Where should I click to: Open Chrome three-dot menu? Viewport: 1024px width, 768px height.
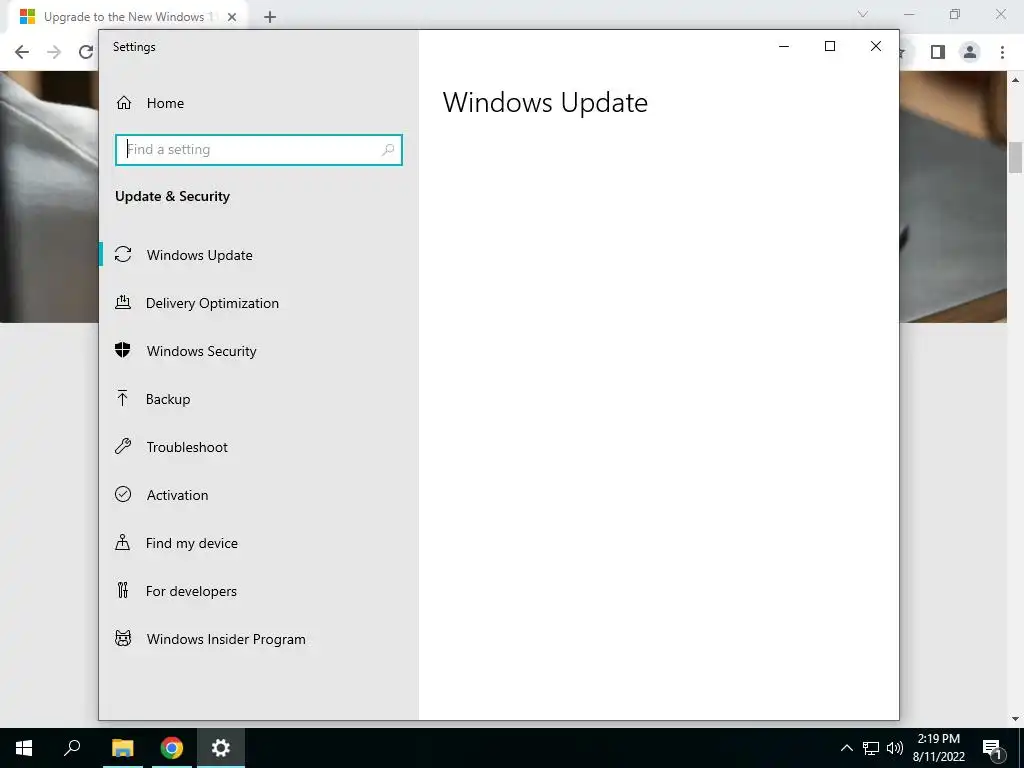1002,52
